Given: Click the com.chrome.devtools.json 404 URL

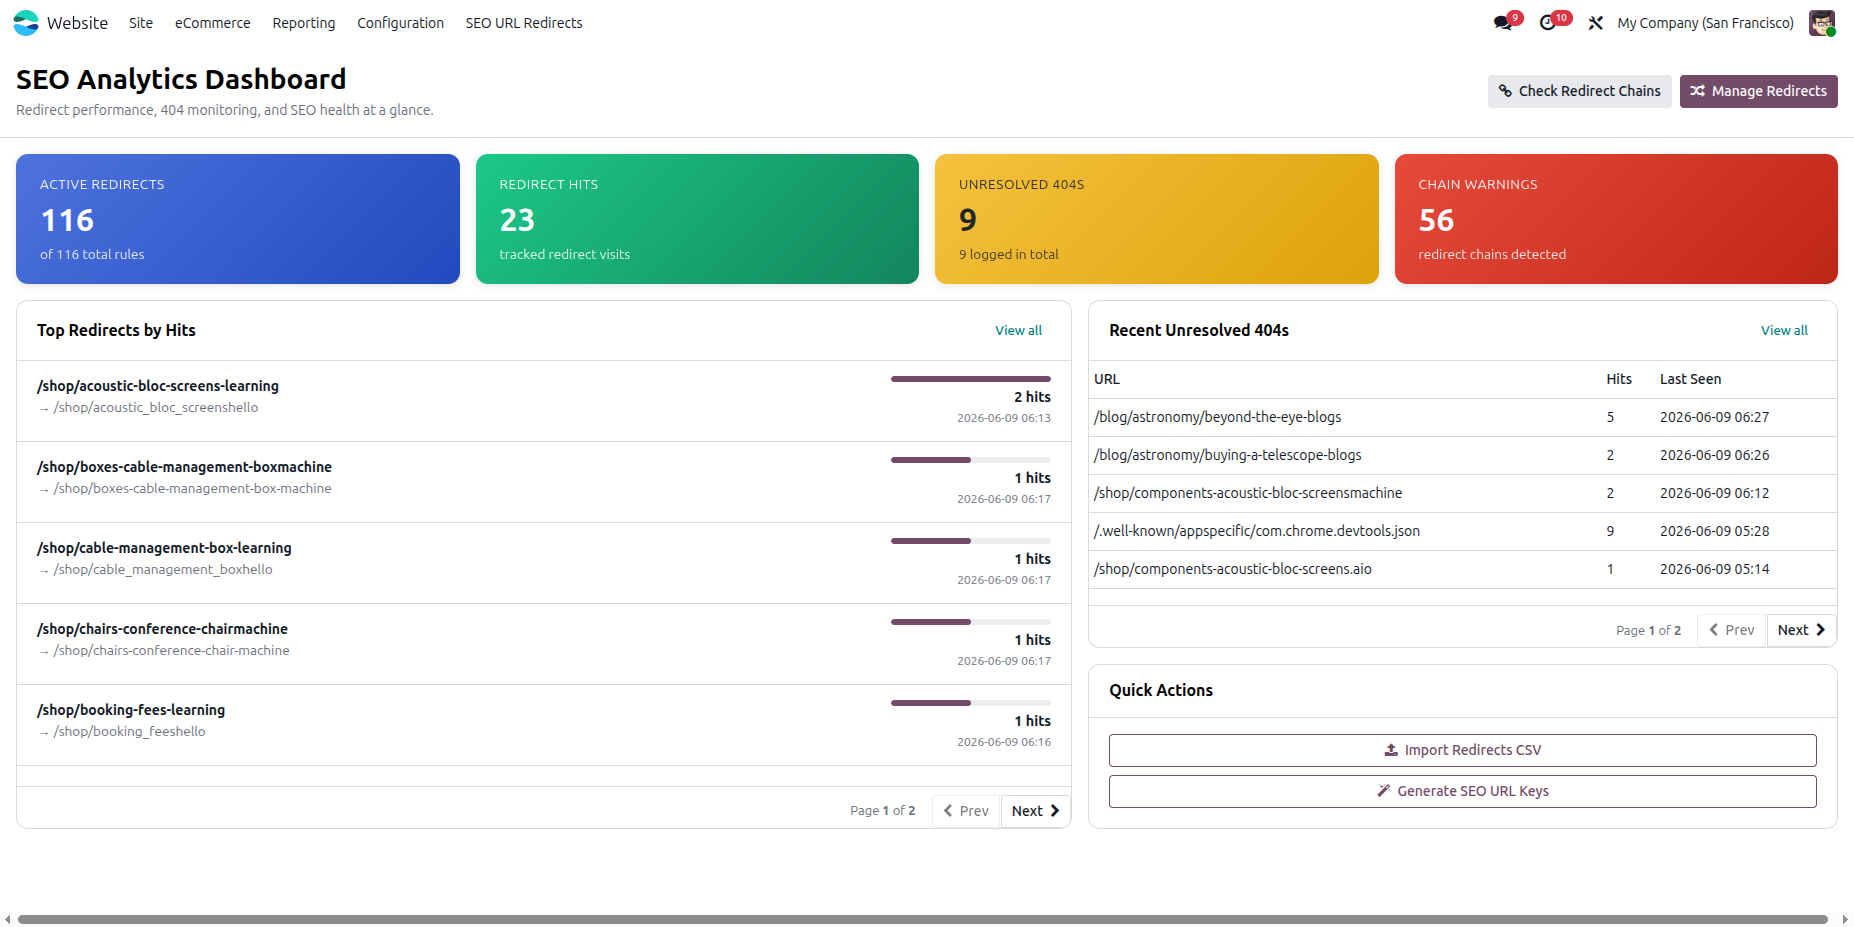Looking at the screenshot, I should click(x=1257, y=531).
